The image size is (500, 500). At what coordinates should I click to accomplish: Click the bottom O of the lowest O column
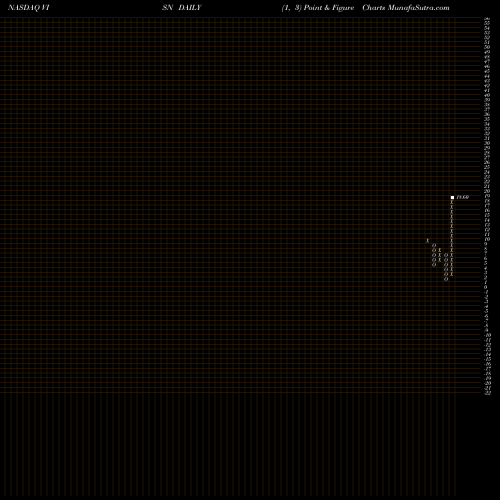click(x=446, y=279)
